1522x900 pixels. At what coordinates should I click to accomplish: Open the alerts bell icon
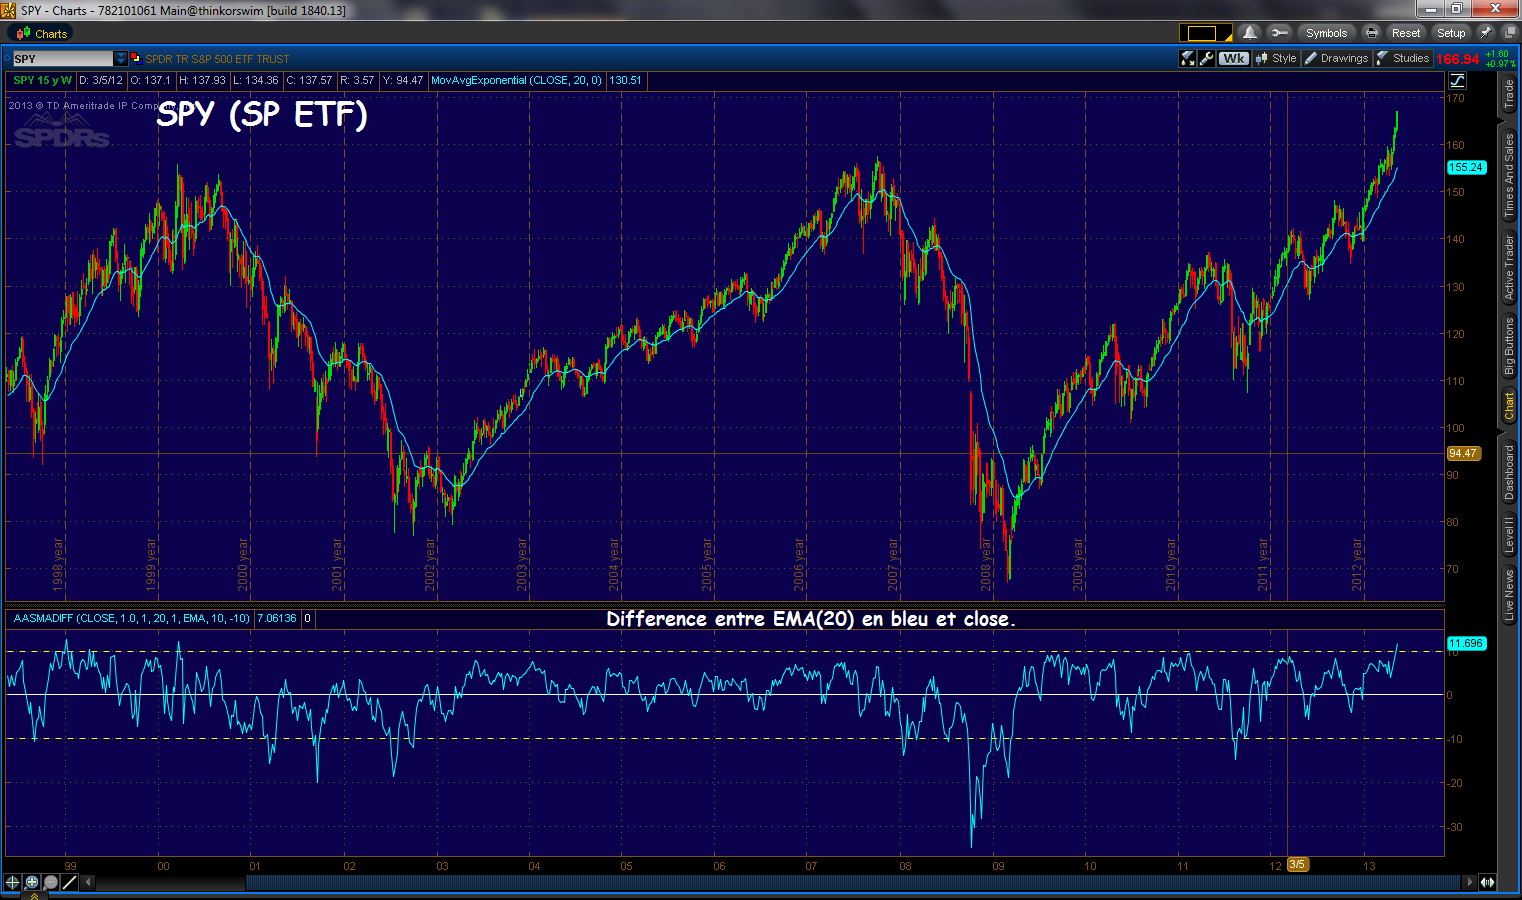click(x=1249, y=33)
